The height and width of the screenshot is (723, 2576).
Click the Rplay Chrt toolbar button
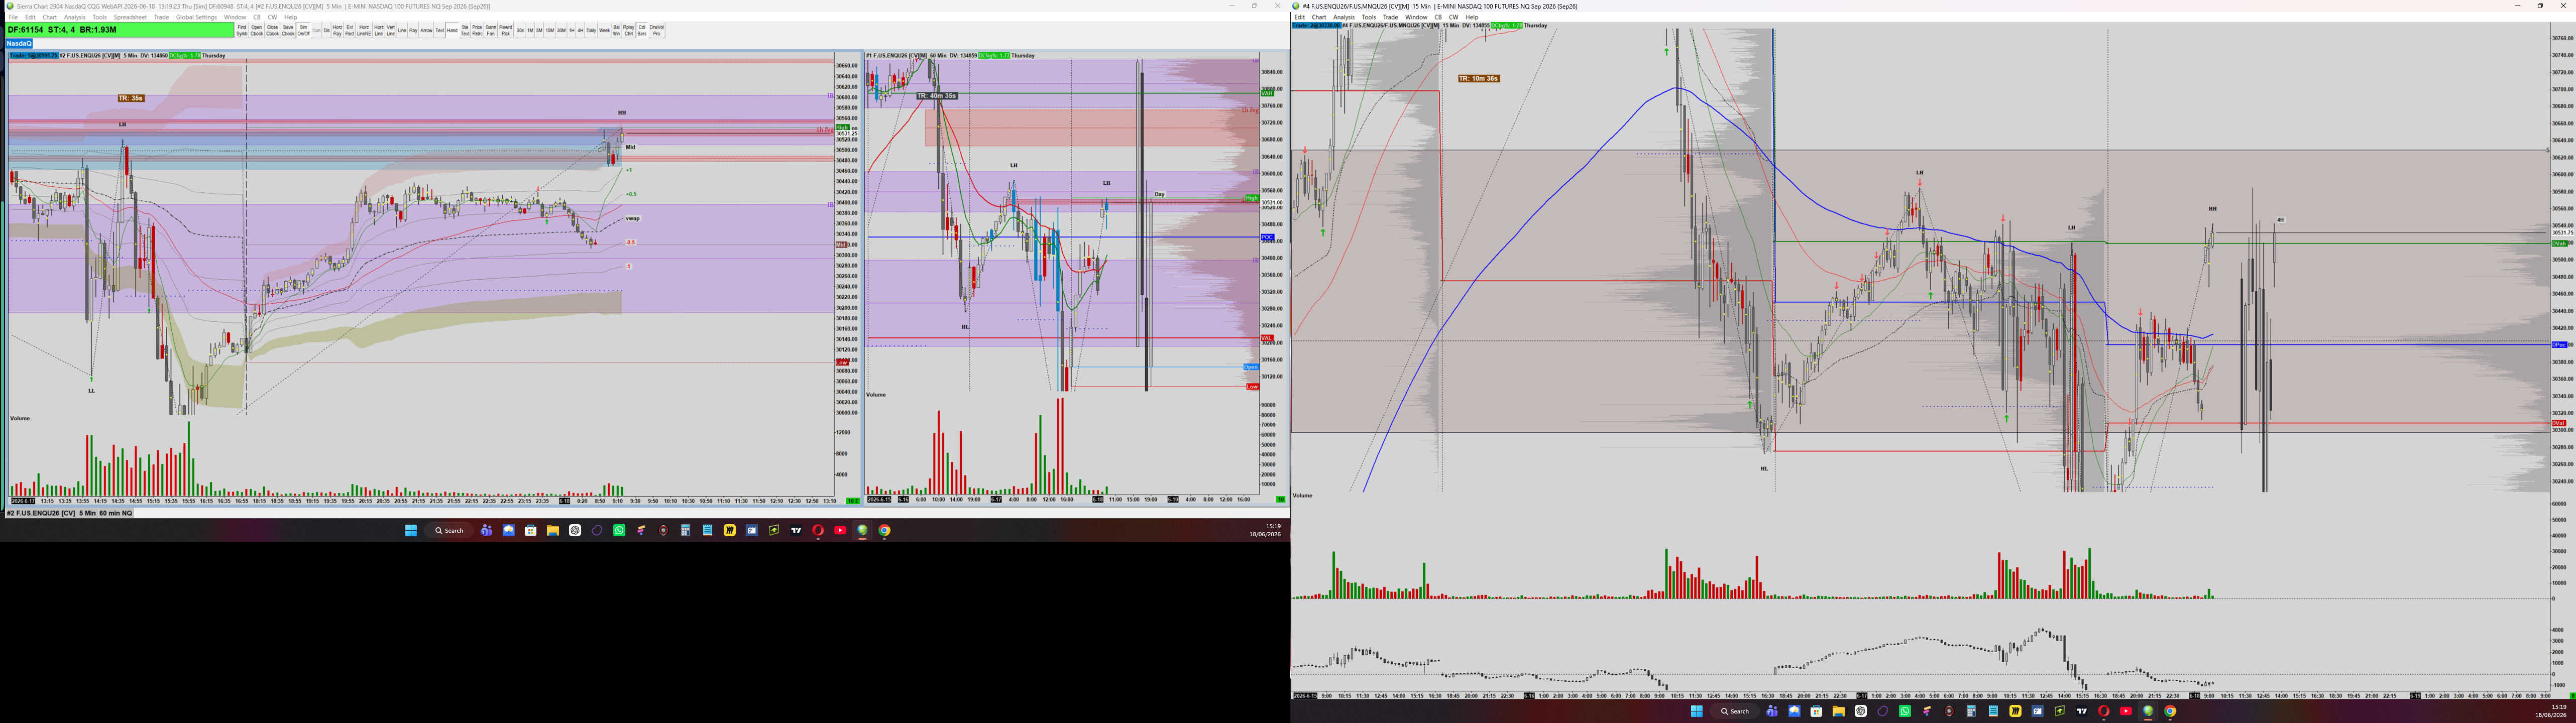629,31
